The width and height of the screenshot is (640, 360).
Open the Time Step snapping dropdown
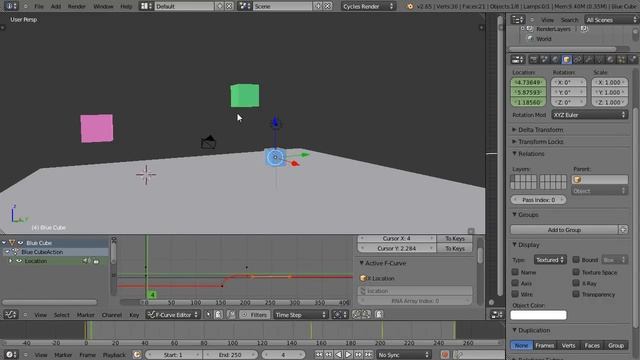(x=300, y=315)
